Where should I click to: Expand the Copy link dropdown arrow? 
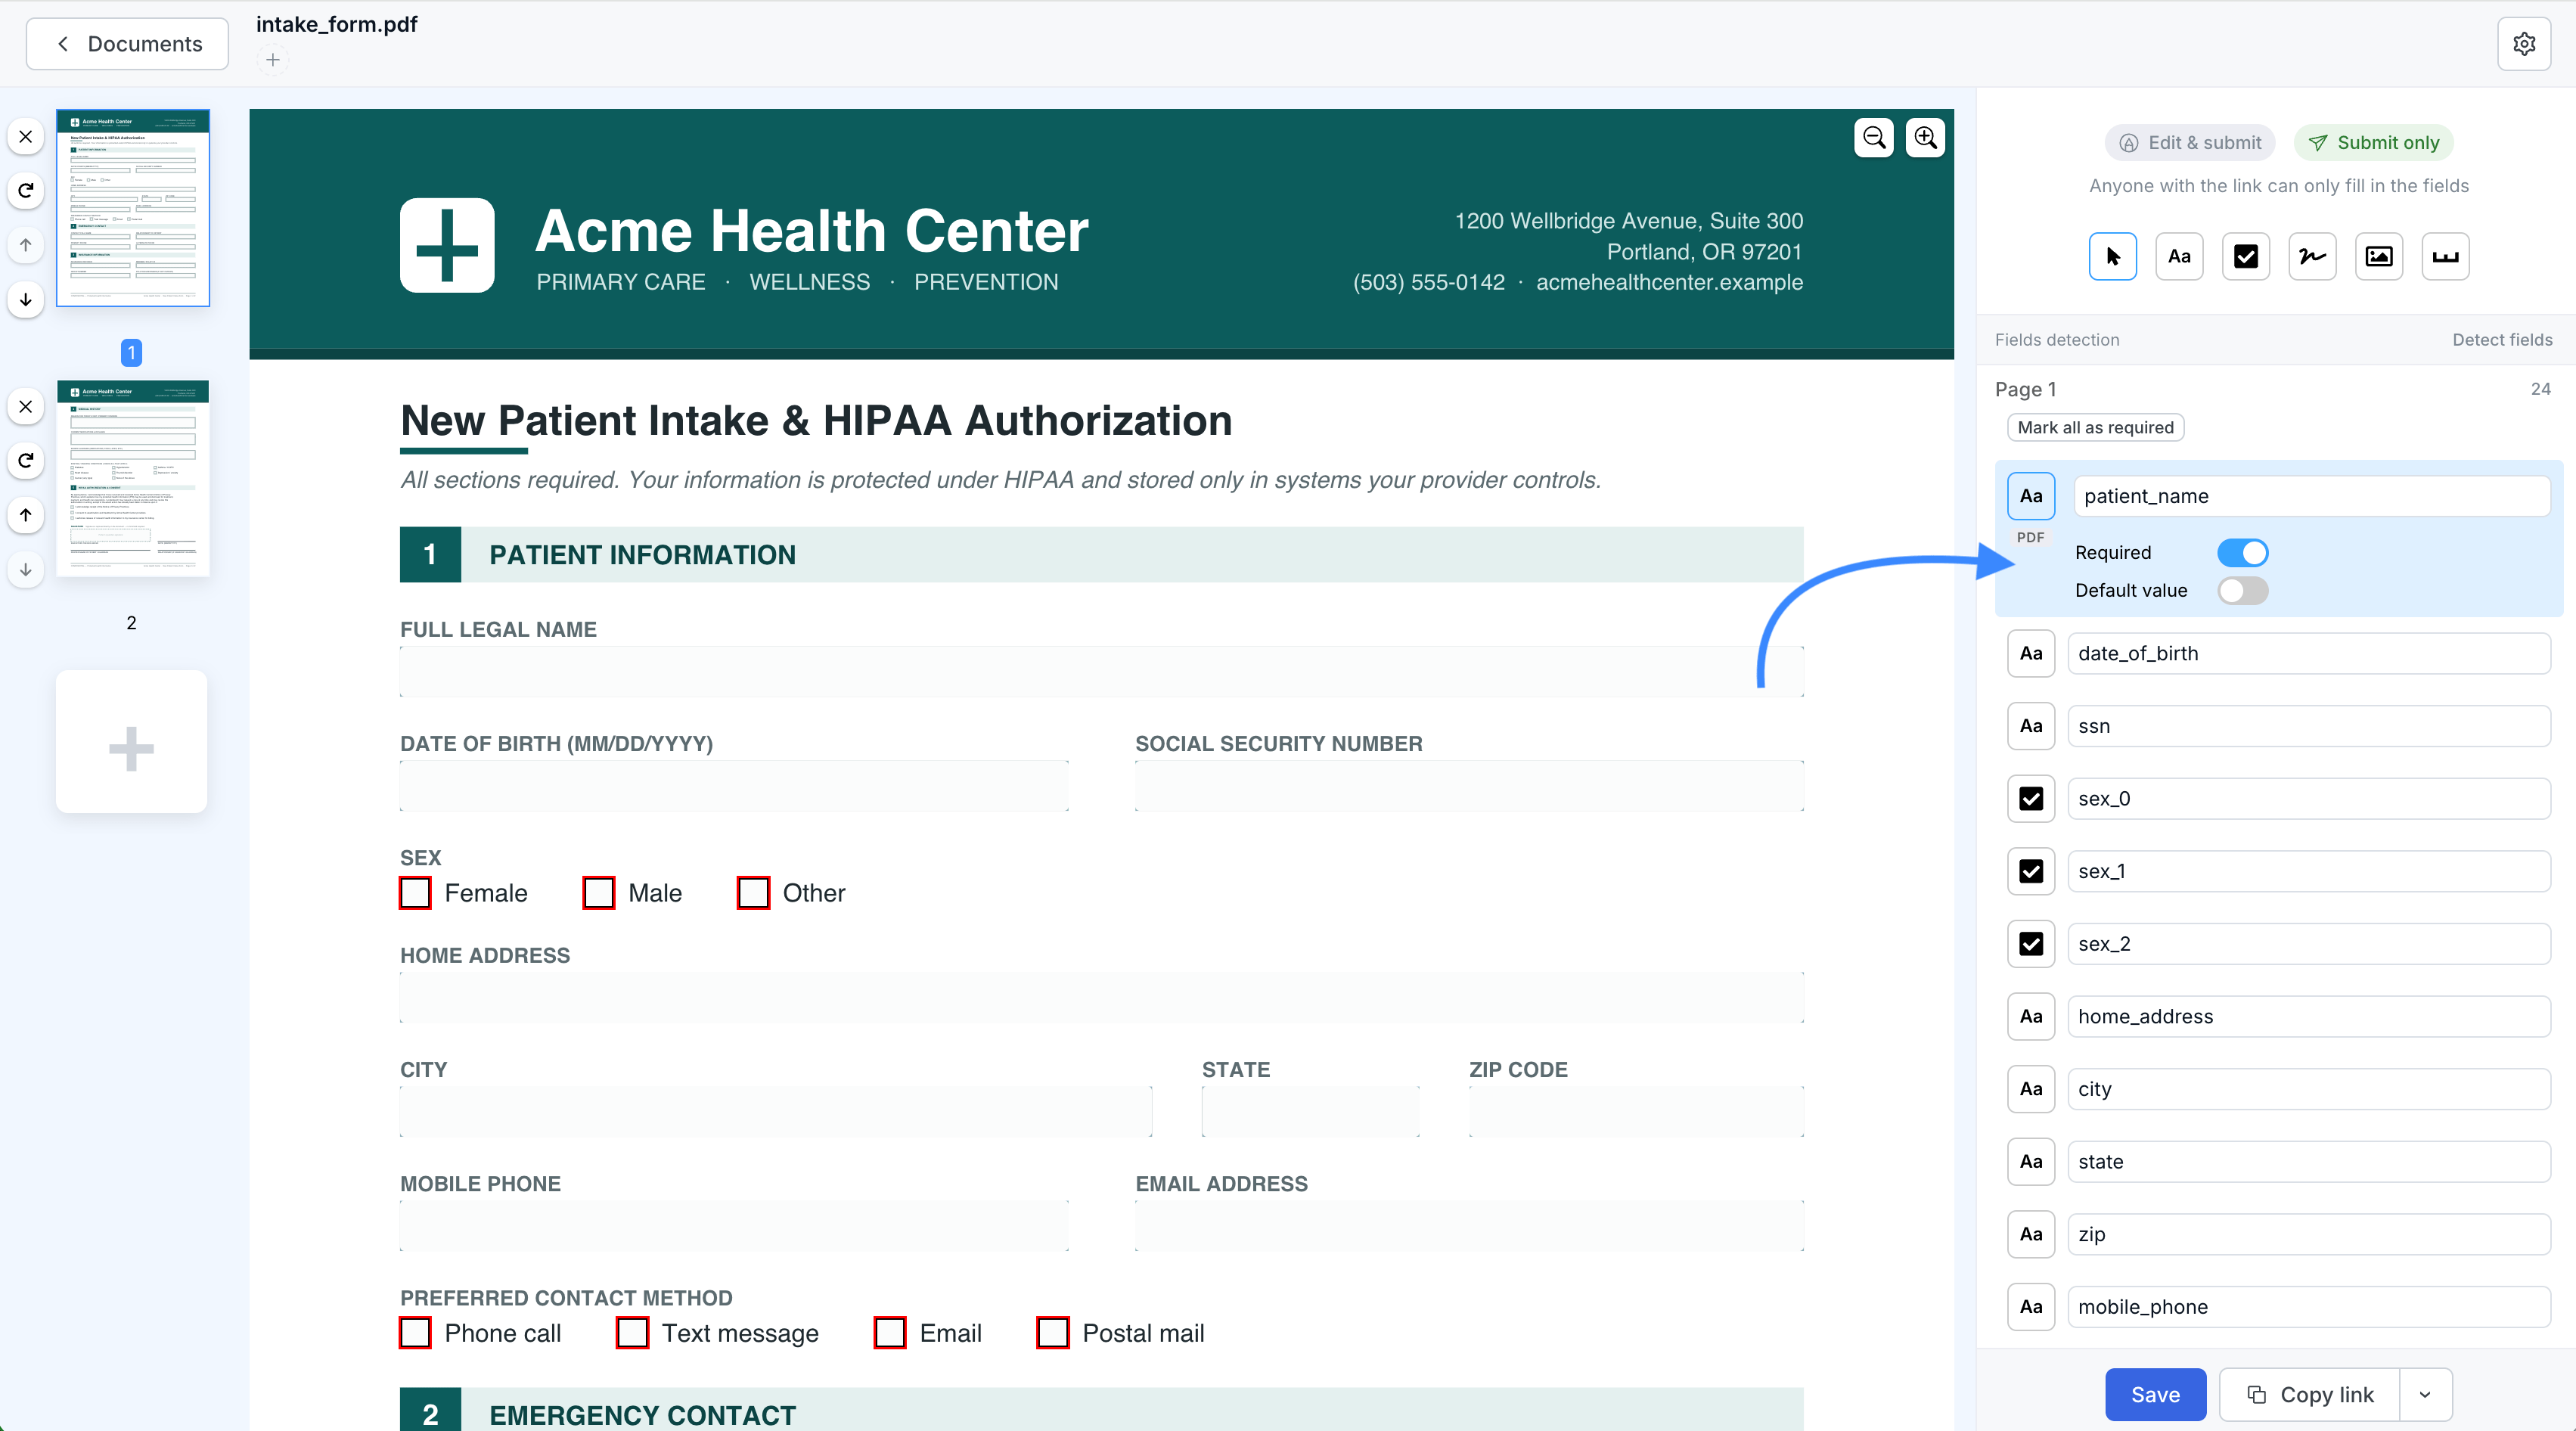2425,1395
